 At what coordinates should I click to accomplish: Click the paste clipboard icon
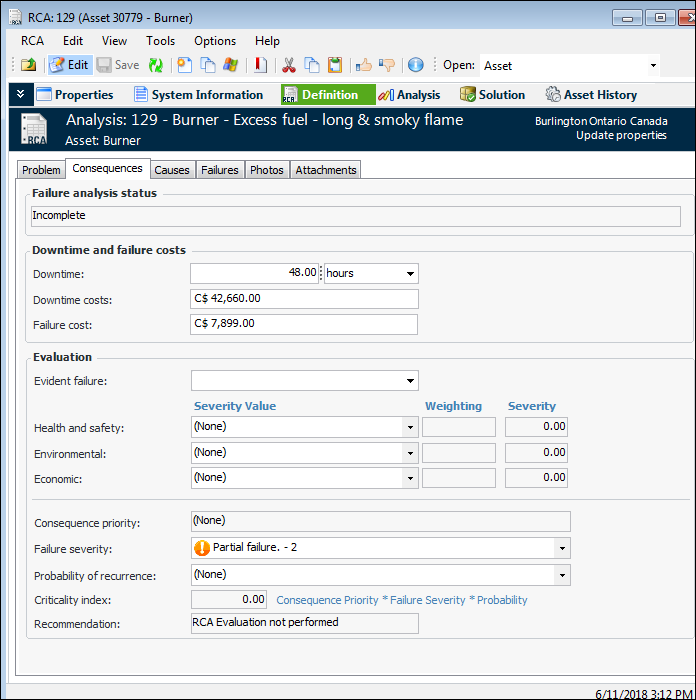[x=335, y=65]
